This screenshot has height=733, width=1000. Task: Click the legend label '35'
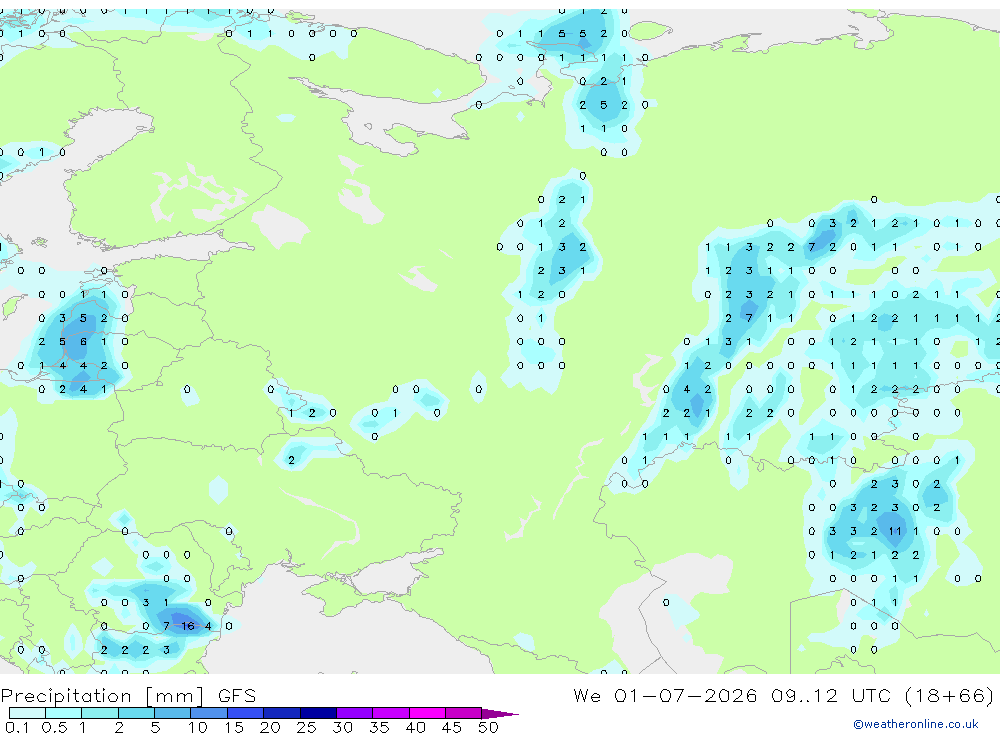click(x=379, y=727)
